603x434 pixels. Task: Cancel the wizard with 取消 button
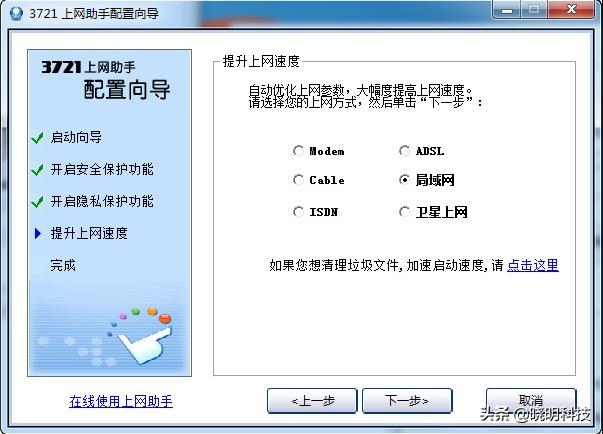point(531,401)
